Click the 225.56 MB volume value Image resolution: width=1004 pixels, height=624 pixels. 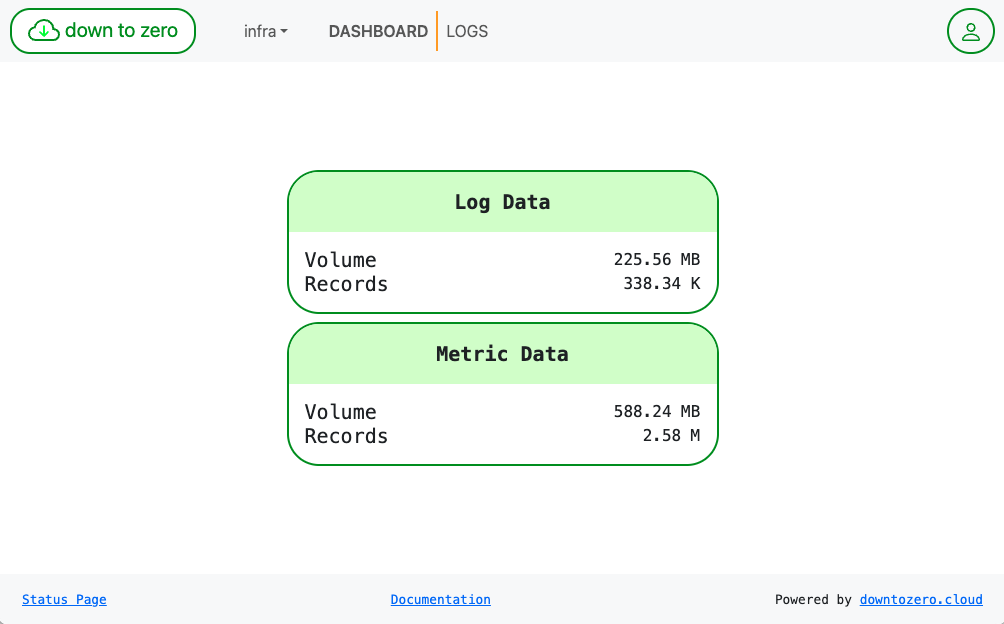coord(656,260)
